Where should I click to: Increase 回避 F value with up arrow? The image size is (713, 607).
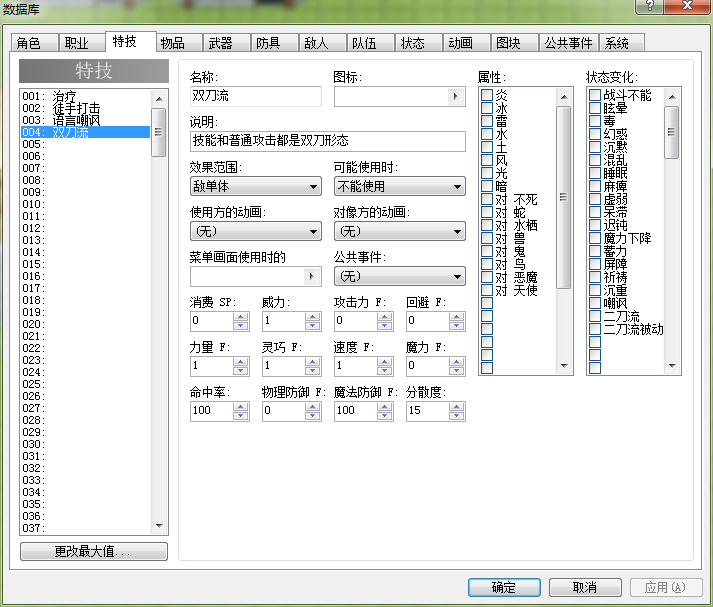coord(457,316)
